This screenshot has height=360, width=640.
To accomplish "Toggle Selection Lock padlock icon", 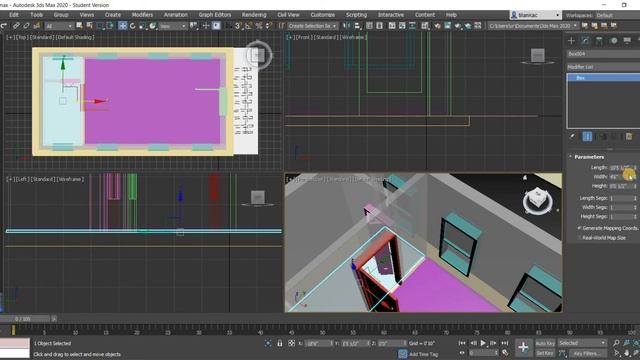I will 280,343.
